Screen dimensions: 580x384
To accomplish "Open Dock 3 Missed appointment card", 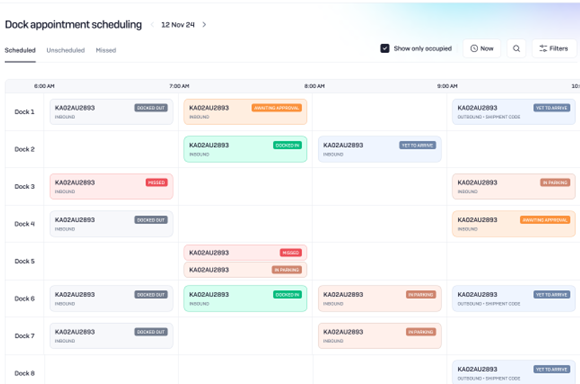I will click(x=111, y=186).
